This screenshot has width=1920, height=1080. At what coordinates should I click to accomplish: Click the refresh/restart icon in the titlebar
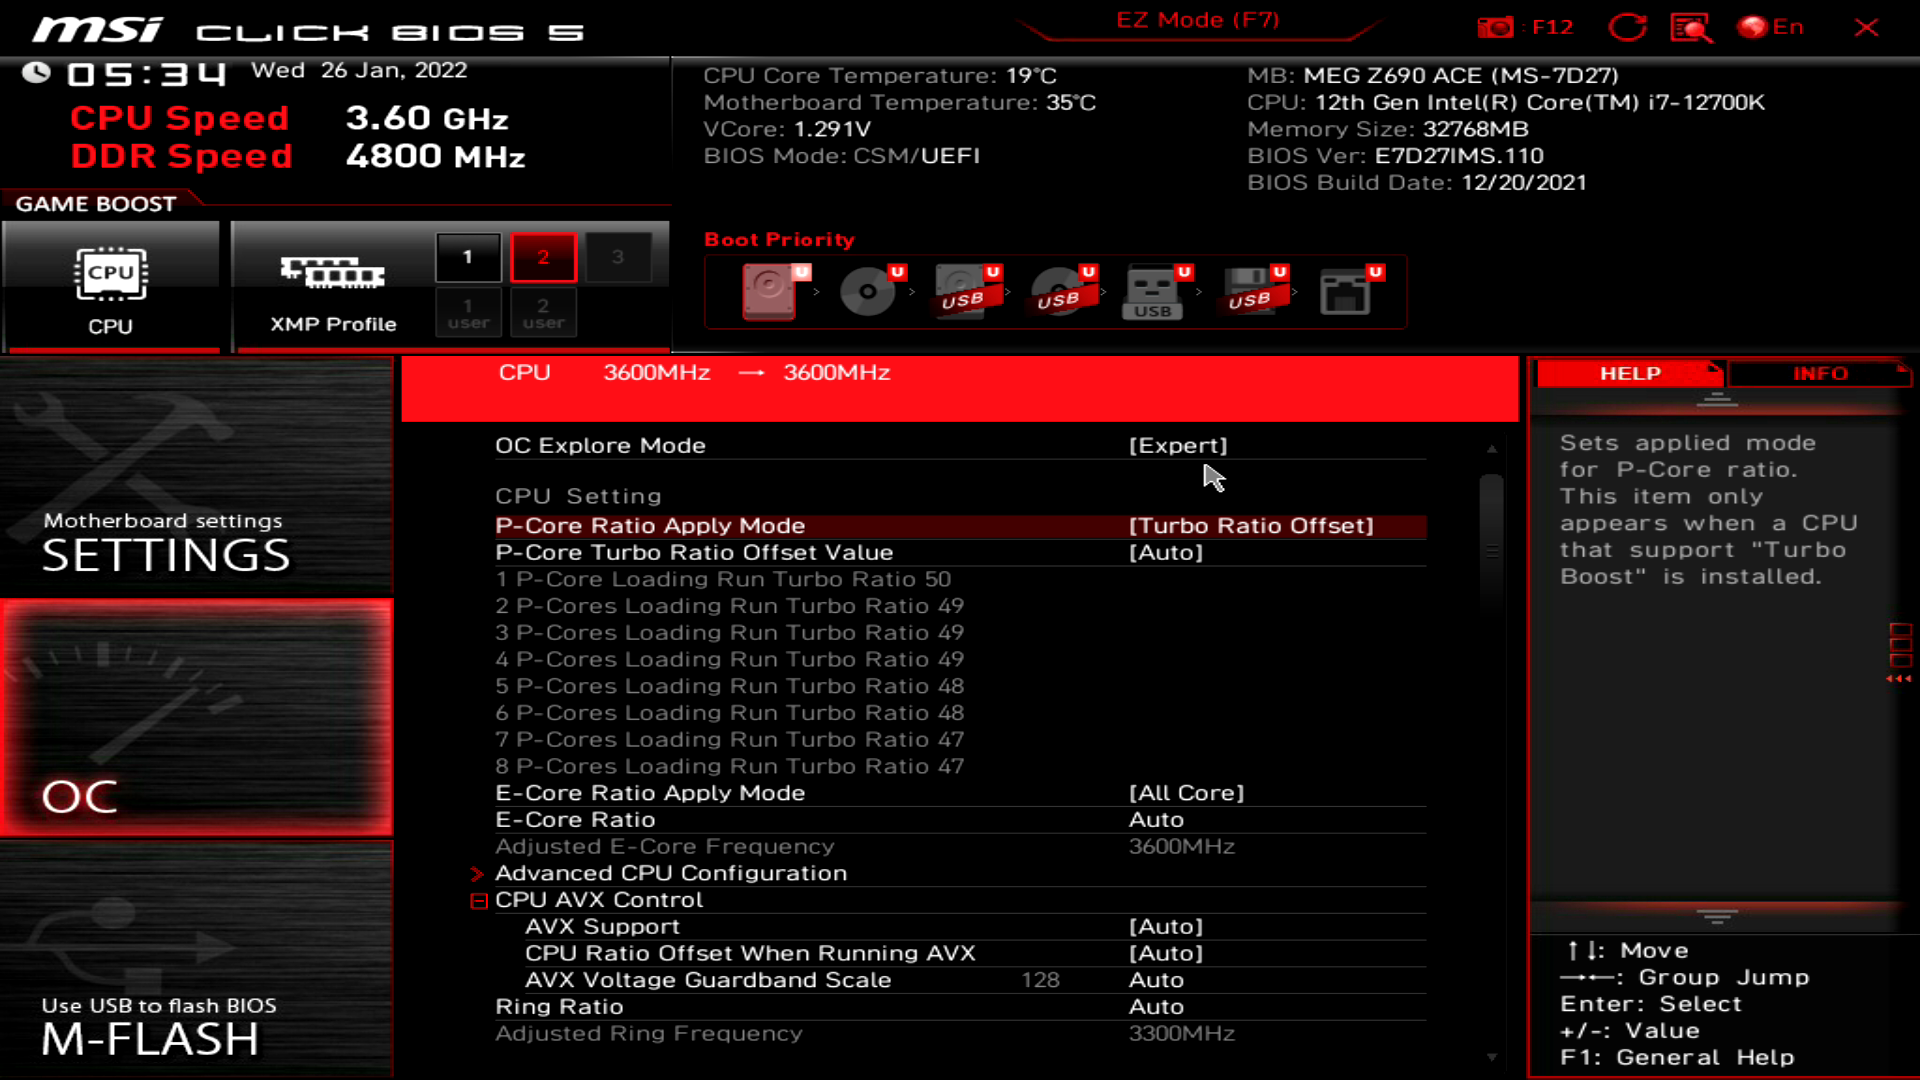click(x=1628, y=27)
